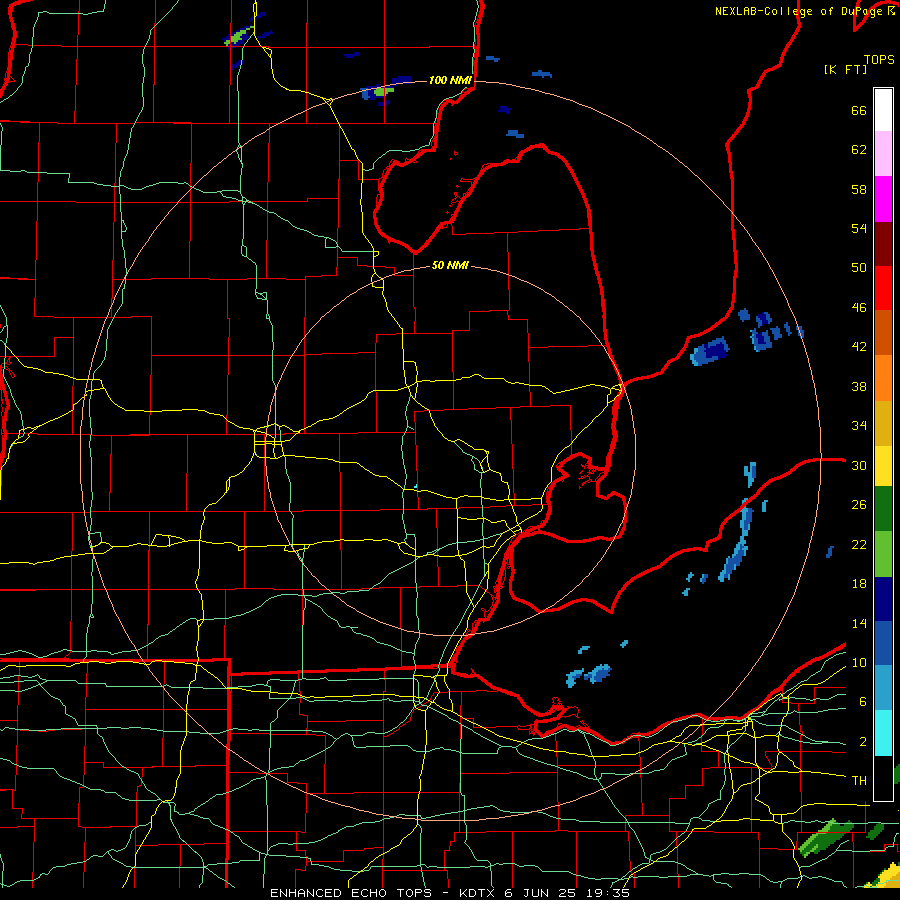Click the legend value '50'

coord(859,268)
